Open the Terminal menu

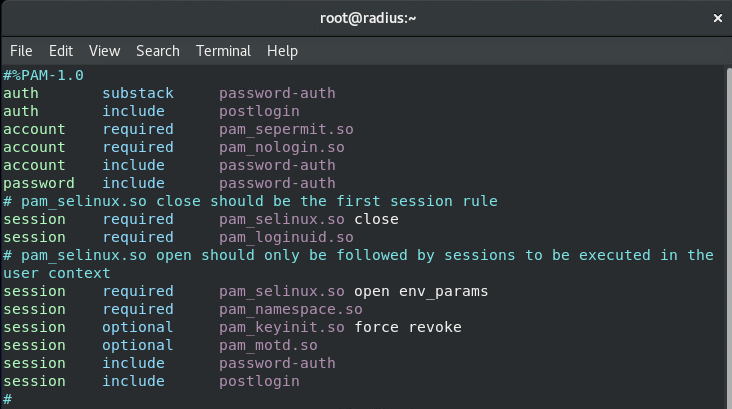[x=223, y=50]
